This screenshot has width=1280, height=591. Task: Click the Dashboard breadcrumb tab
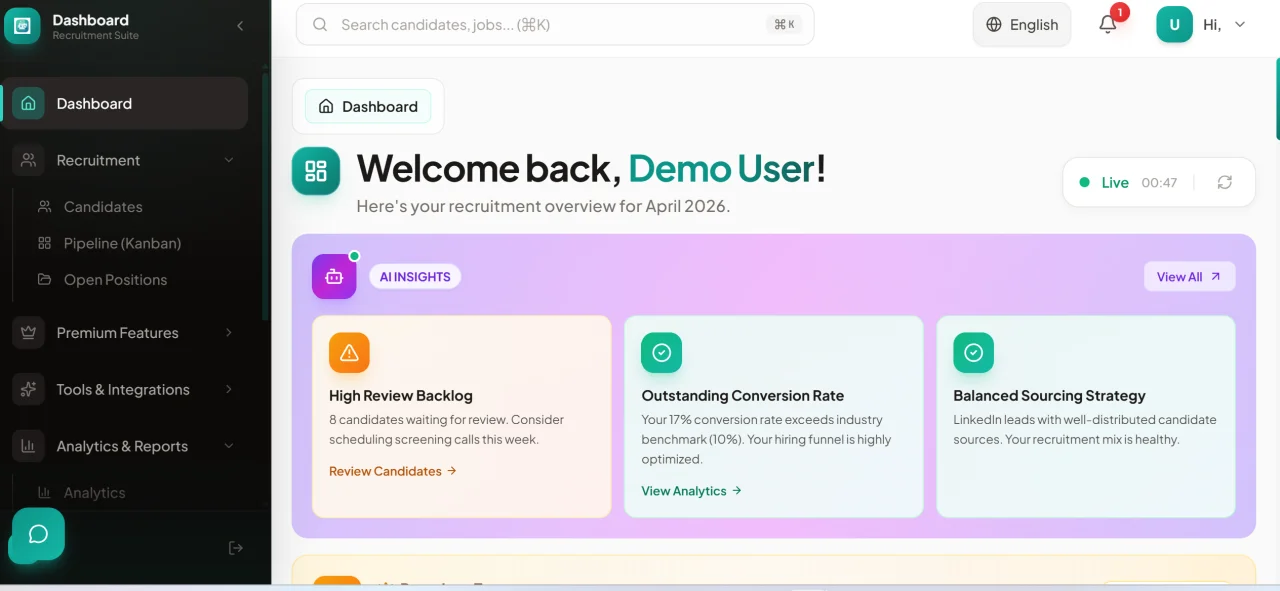point(368,106)
